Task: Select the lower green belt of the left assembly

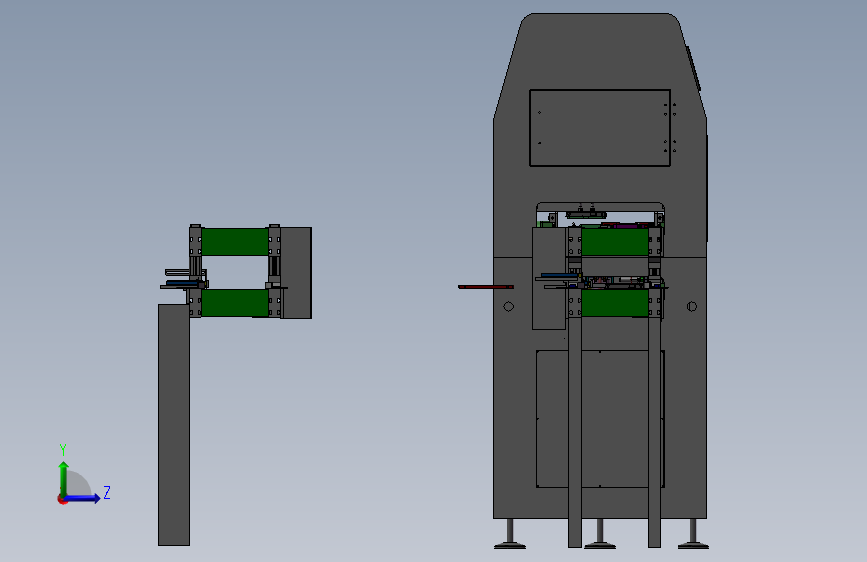Action: coord(235,303)
